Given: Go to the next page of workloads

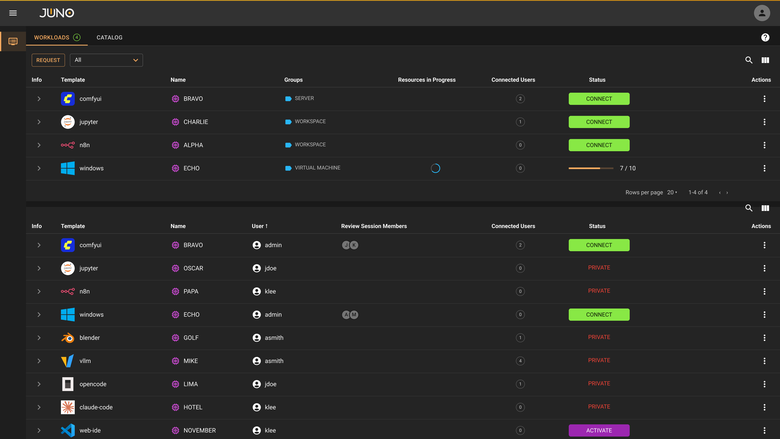Looking at the screenshot, I should tap(727, 193).
